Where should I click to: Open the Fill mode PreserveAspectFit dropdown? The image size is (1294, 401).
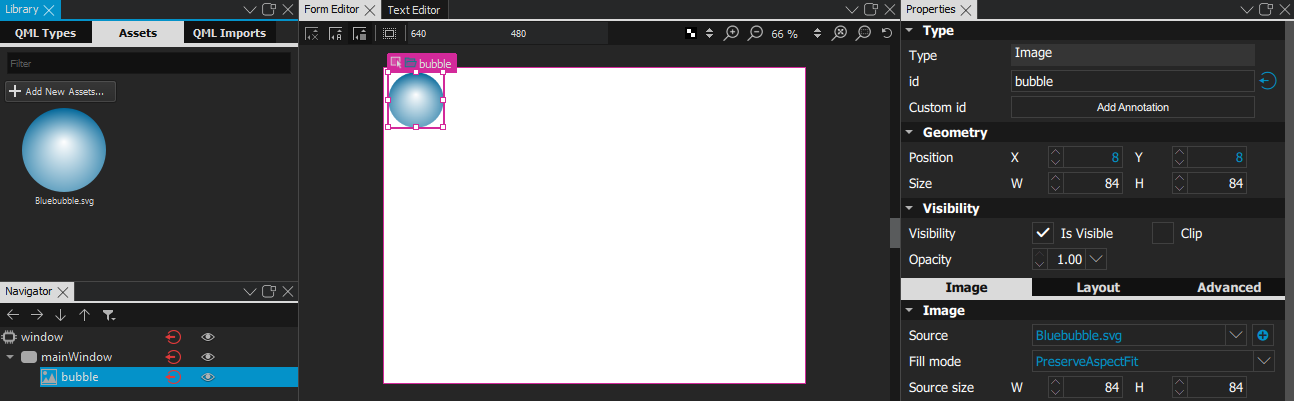click(x=1263, y=361)
